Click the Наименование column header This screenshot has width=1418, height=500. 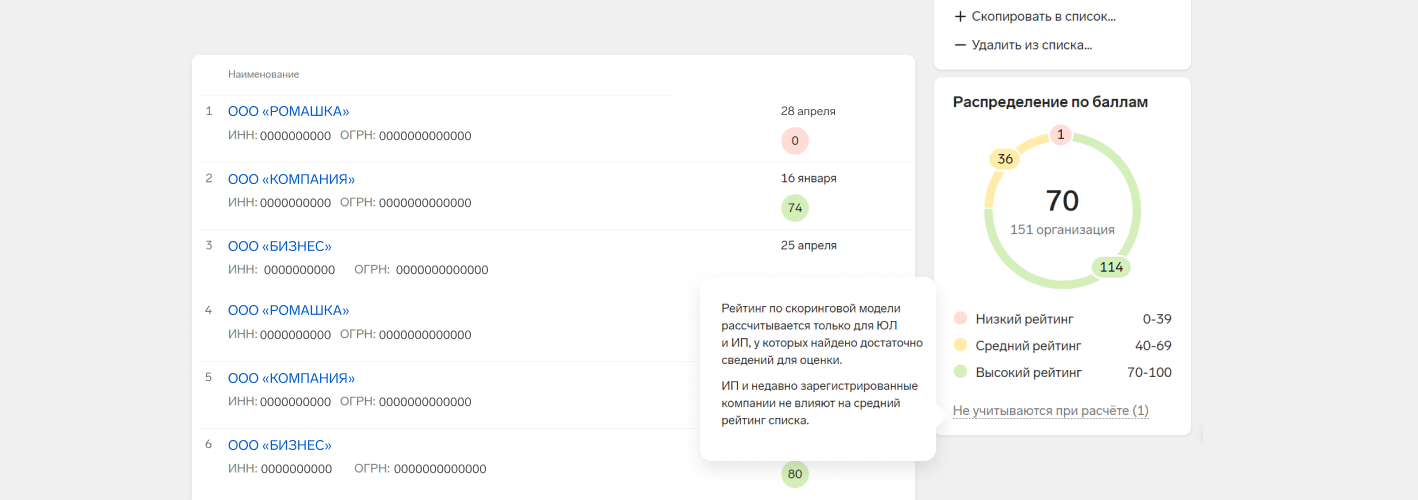pyautogui.click(x=263, y=74)
